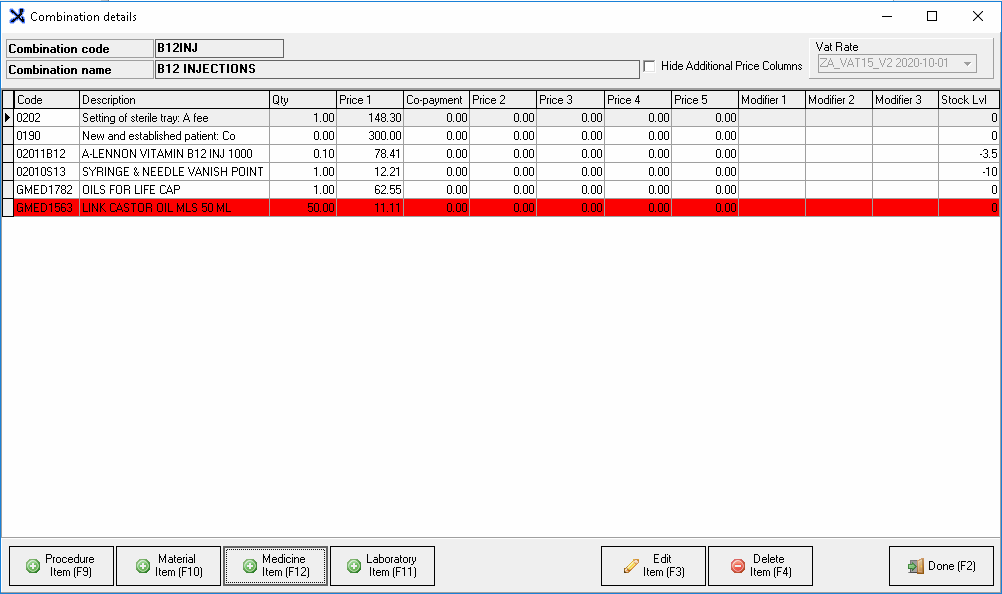Screen dimensions: 1002x594
Task: Click the Price 1 column header
Action: pos(370,100)
